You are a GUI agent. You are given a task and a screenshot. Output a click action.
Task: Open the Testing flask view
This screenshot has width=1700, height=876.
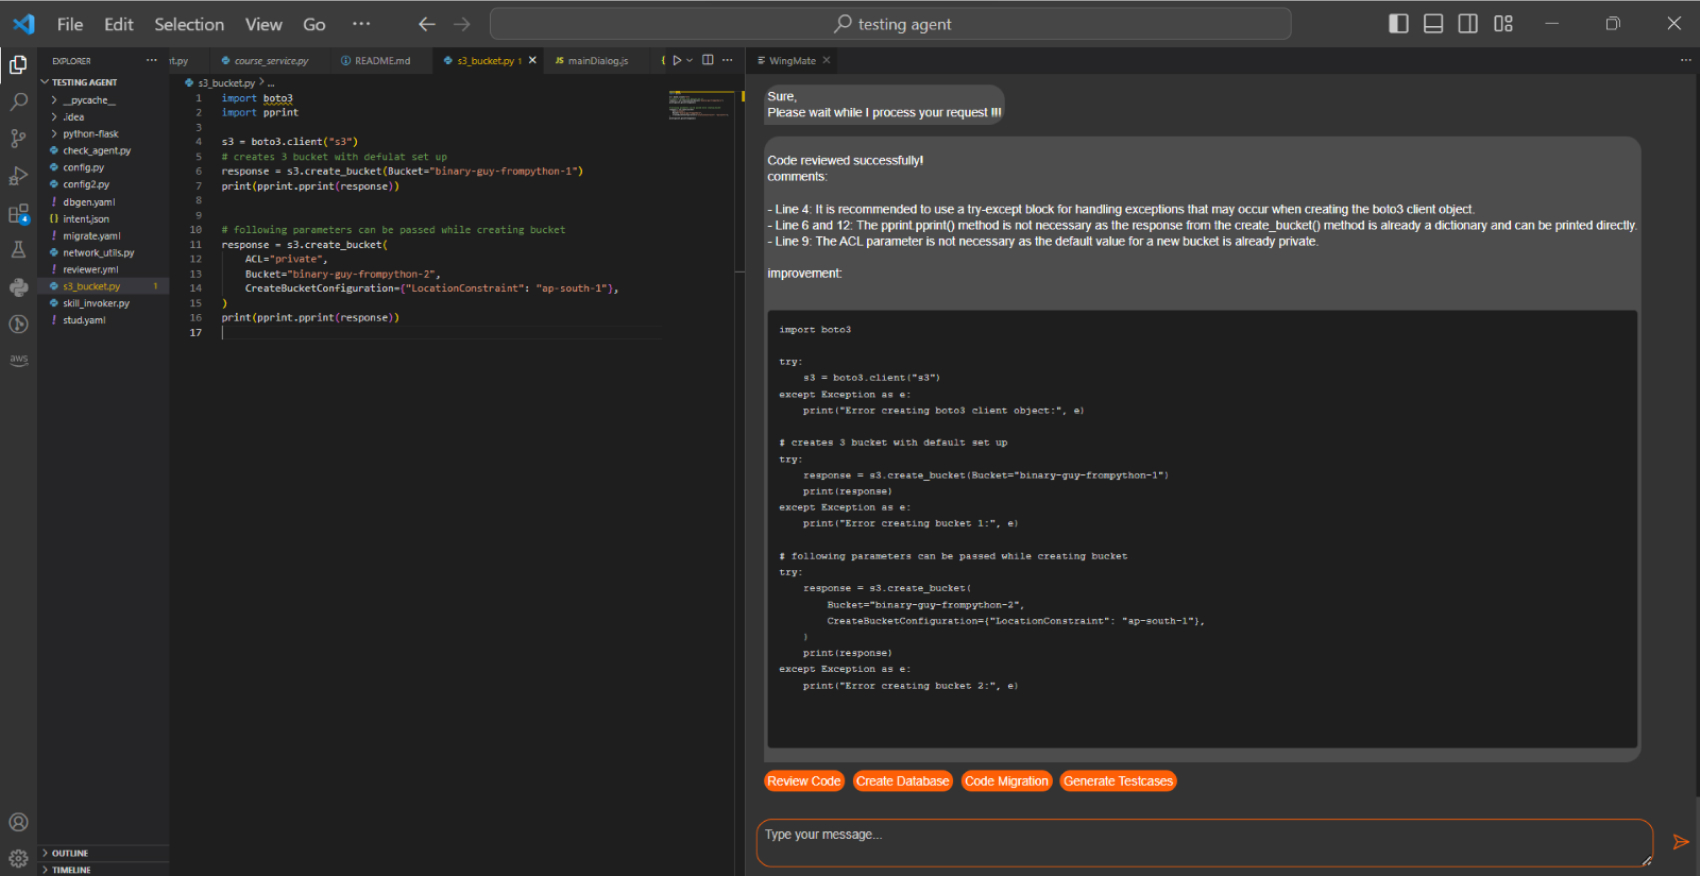coord(18,250)
